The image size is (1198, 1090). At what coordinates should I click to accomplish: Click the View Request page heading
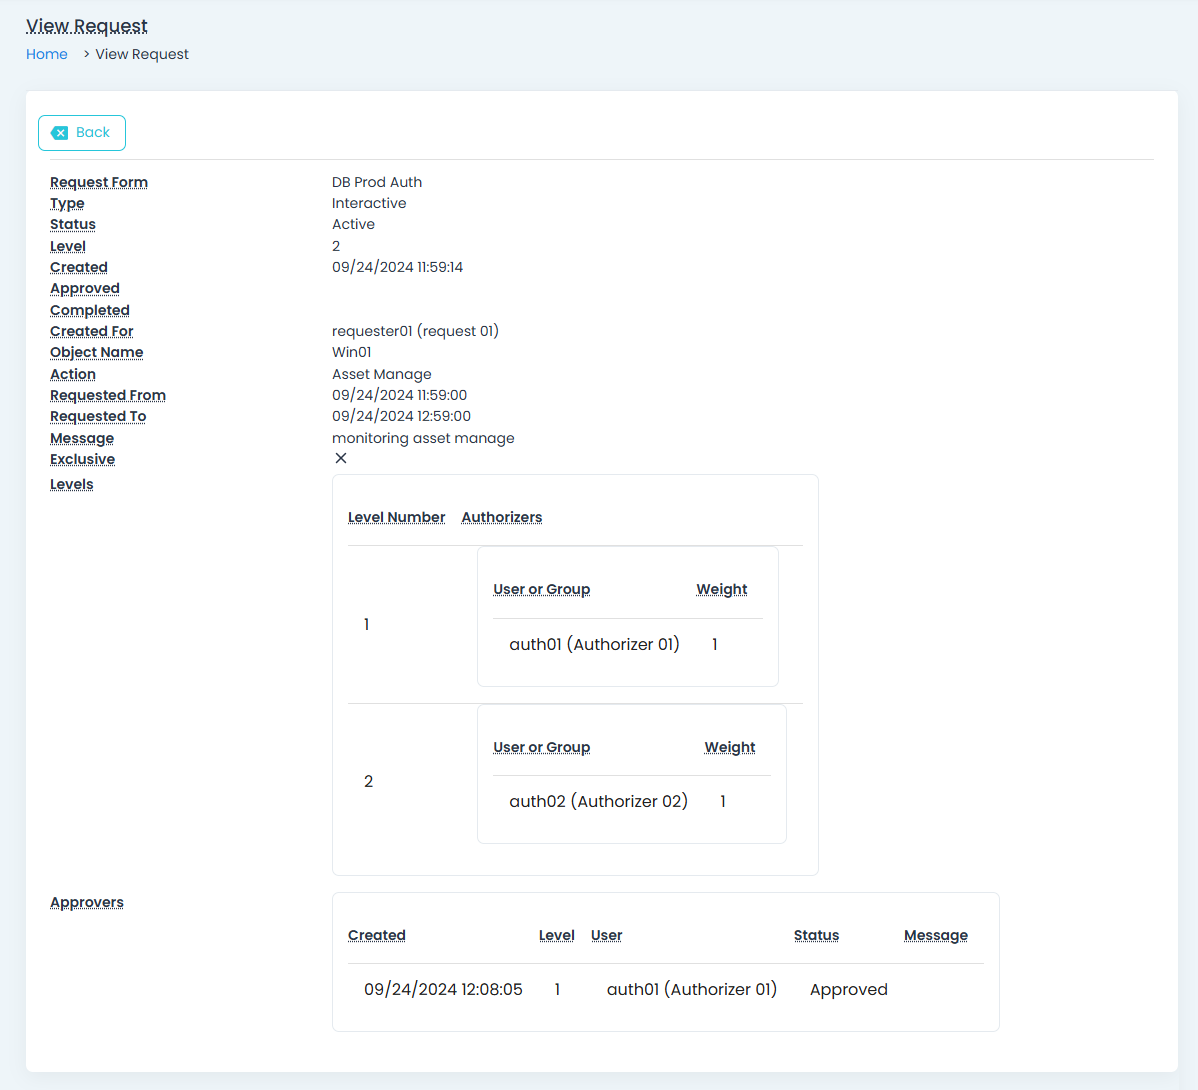tap(87, 26)
